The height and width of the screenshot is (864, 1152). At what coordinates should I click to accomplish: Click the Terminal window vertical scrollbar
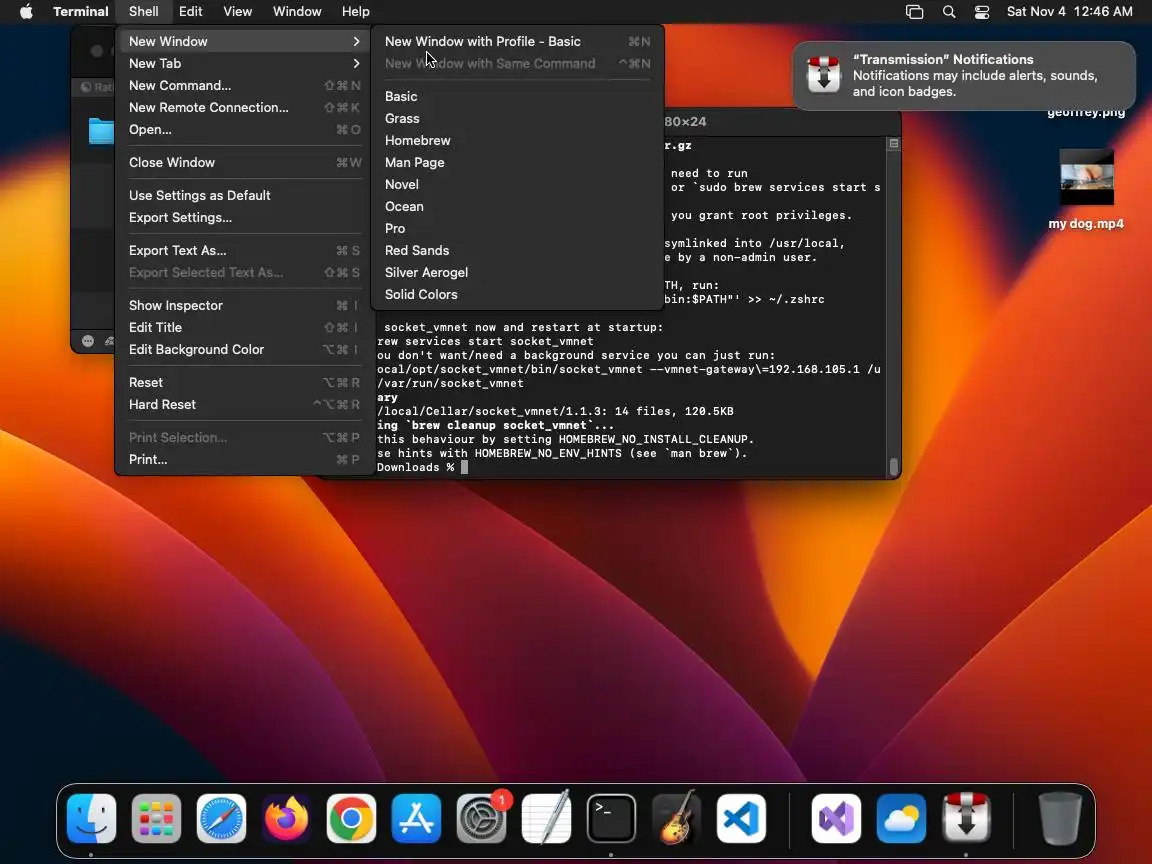[893, 467]
